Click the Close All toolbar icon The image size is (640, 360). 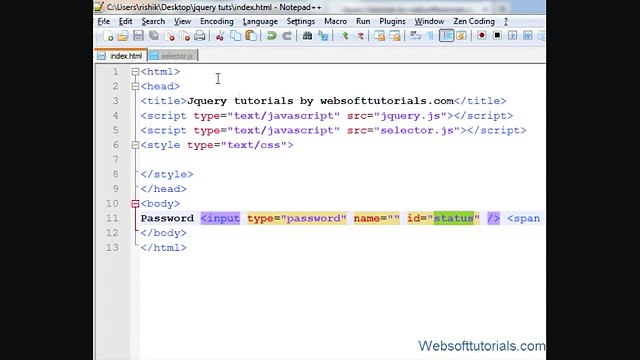[x=184, y=36]
